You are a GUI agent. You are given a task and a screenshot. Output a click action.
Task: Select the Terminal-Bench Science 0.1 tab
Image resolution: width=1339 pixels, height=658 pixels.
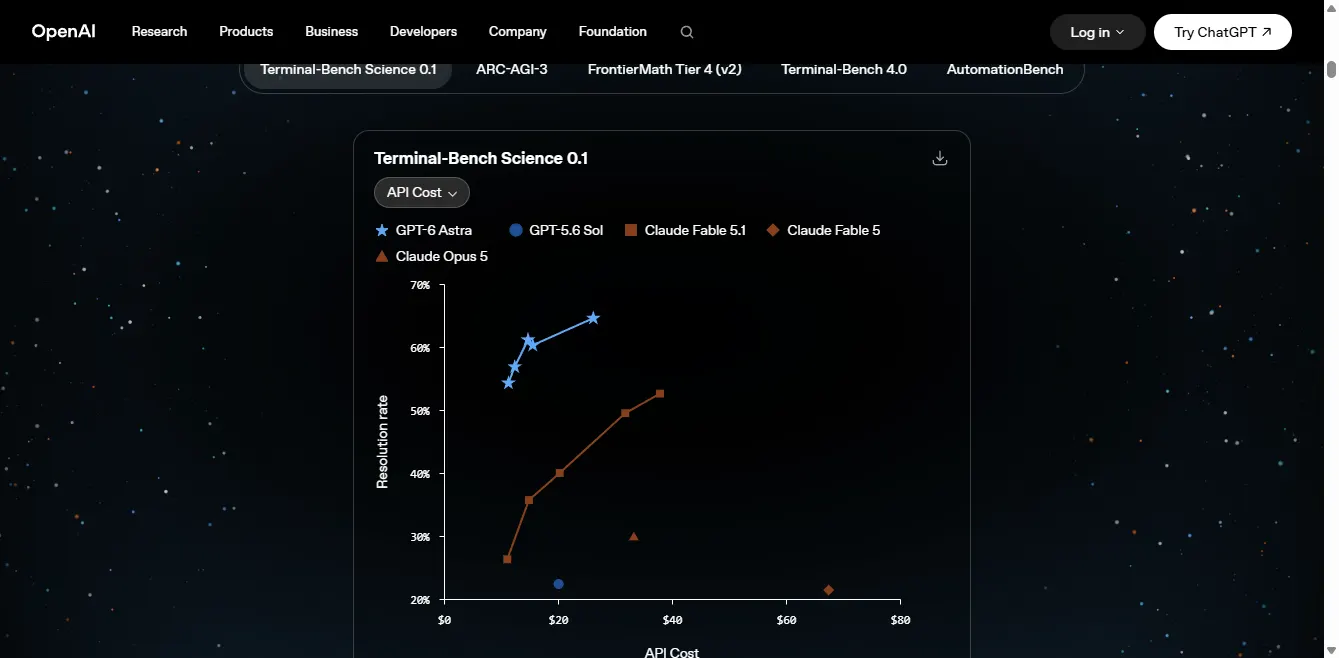[349, 70]
